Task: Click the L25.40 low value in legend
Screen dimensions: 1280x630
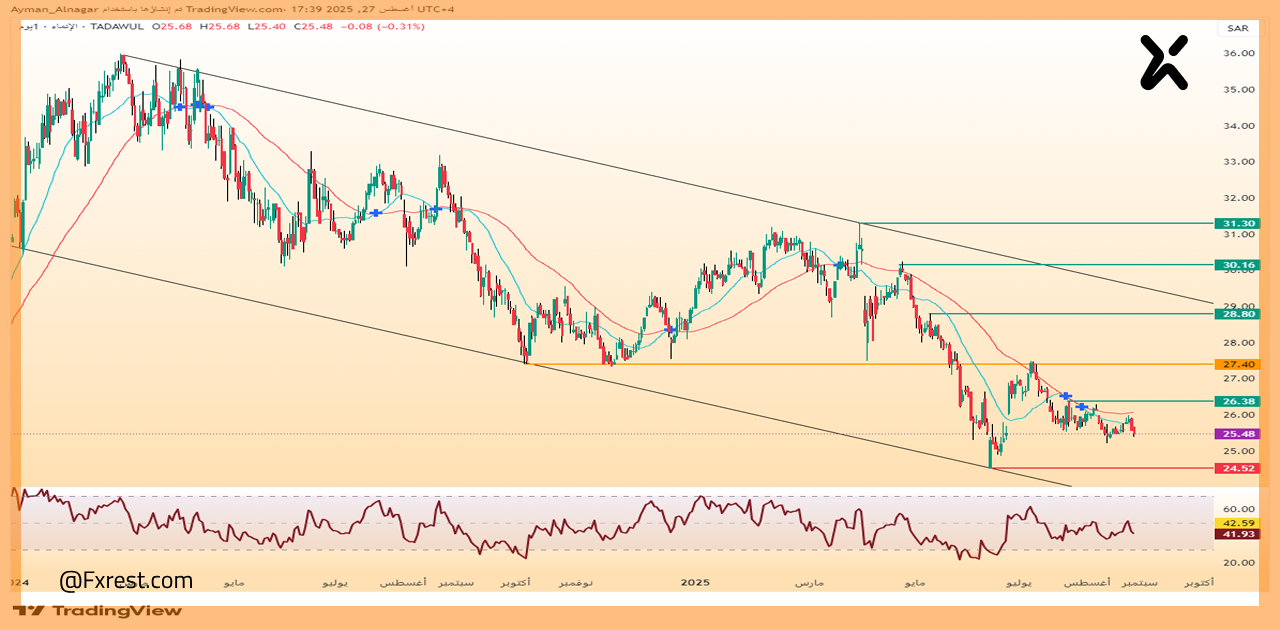Action: click(268, 26)
